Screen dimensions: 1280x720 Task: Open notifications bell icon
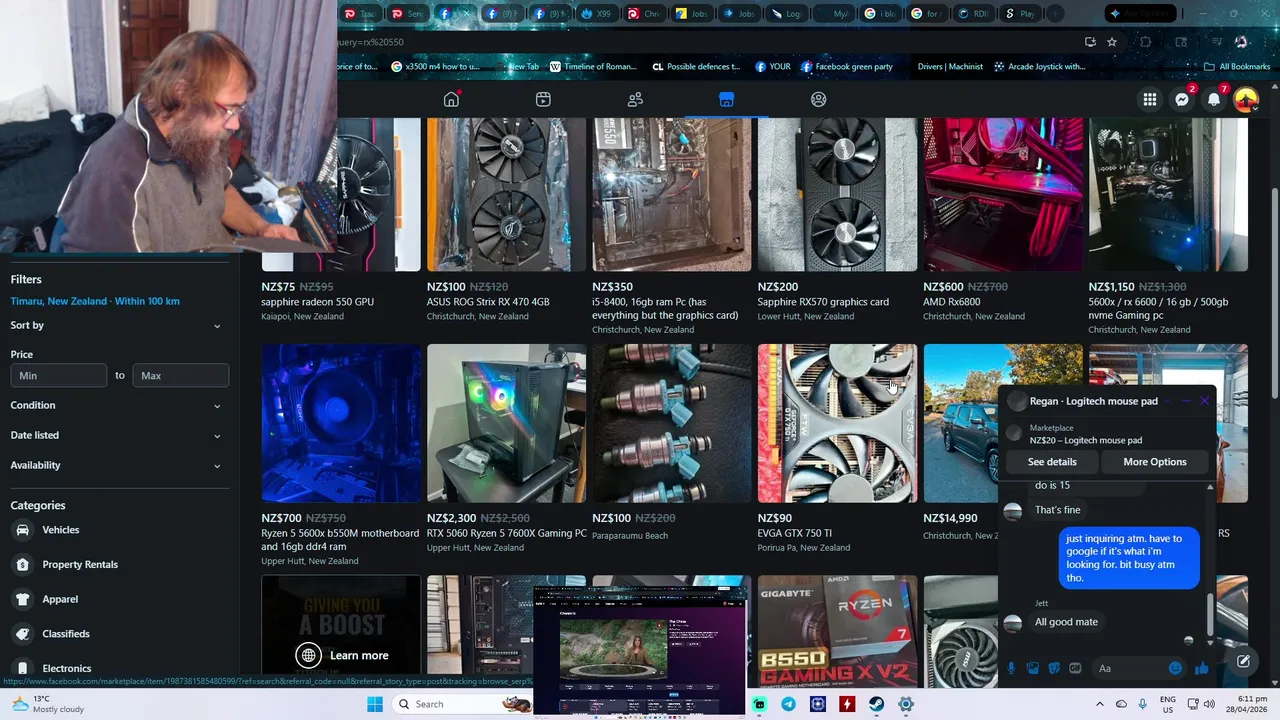point(1214,99)
